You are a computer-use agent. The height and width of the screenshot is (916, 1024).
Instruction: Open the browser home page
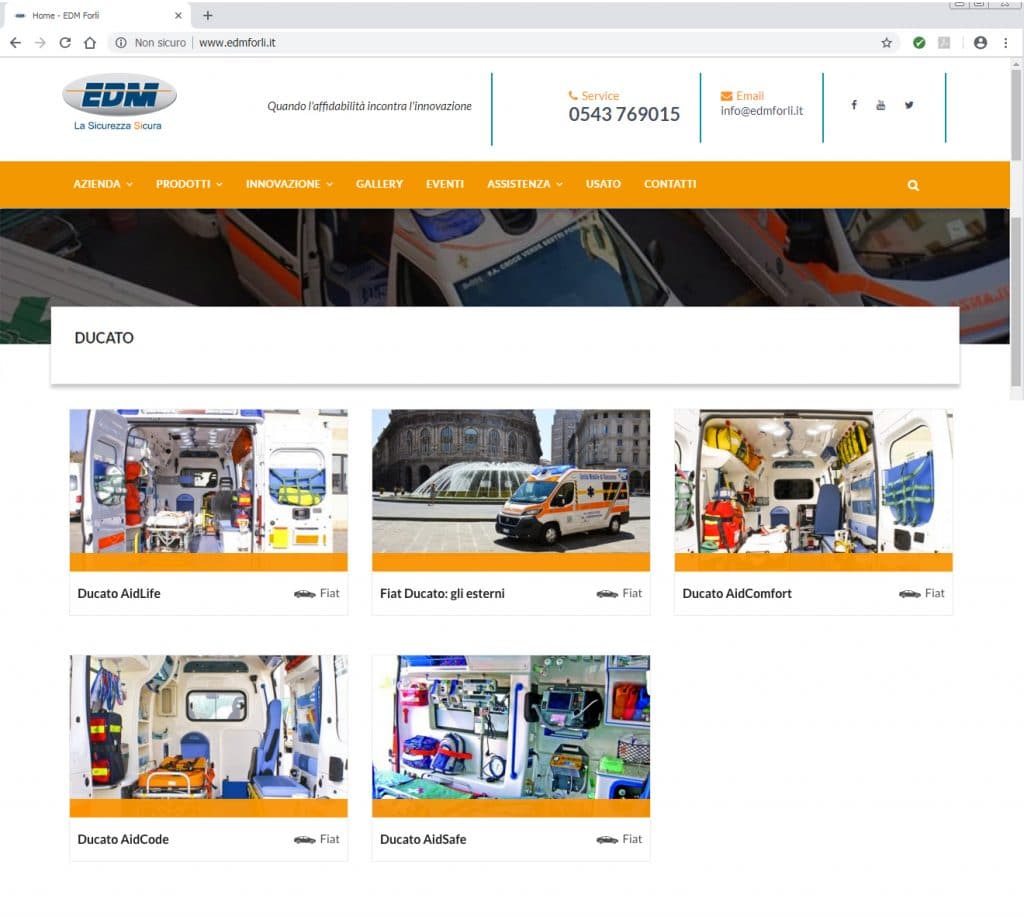tap(90, 42)
